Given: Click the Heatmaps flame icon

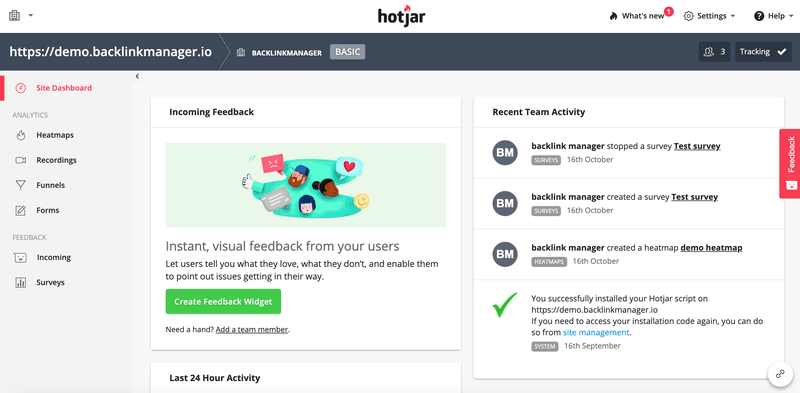Looking at the screenshot, I should [20, 135].
